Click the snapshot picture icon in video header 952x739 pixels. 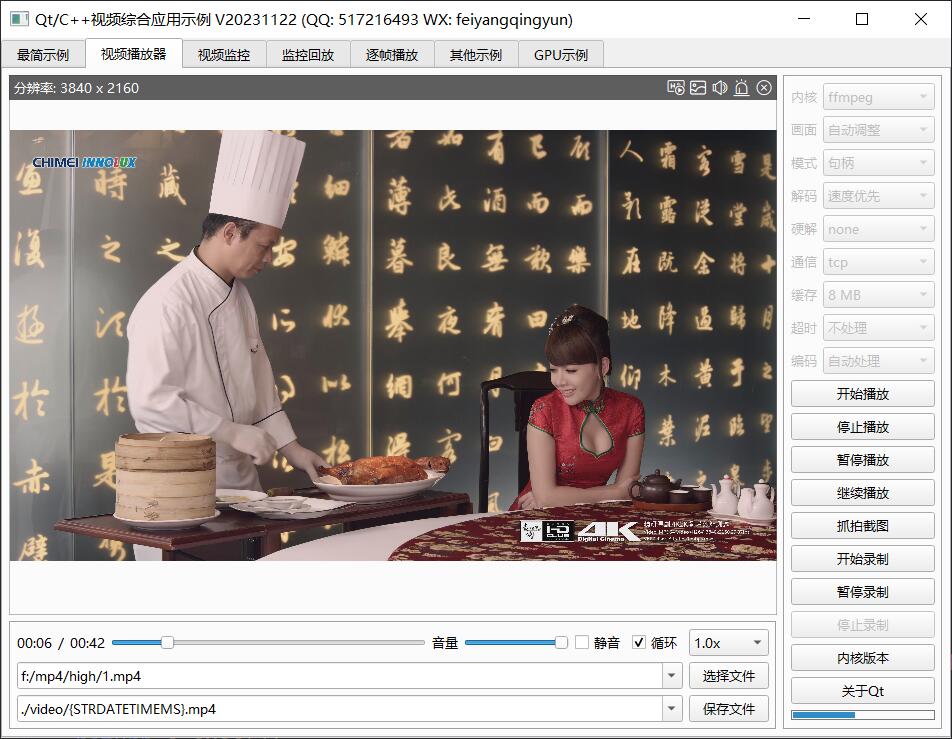point(698,88)
